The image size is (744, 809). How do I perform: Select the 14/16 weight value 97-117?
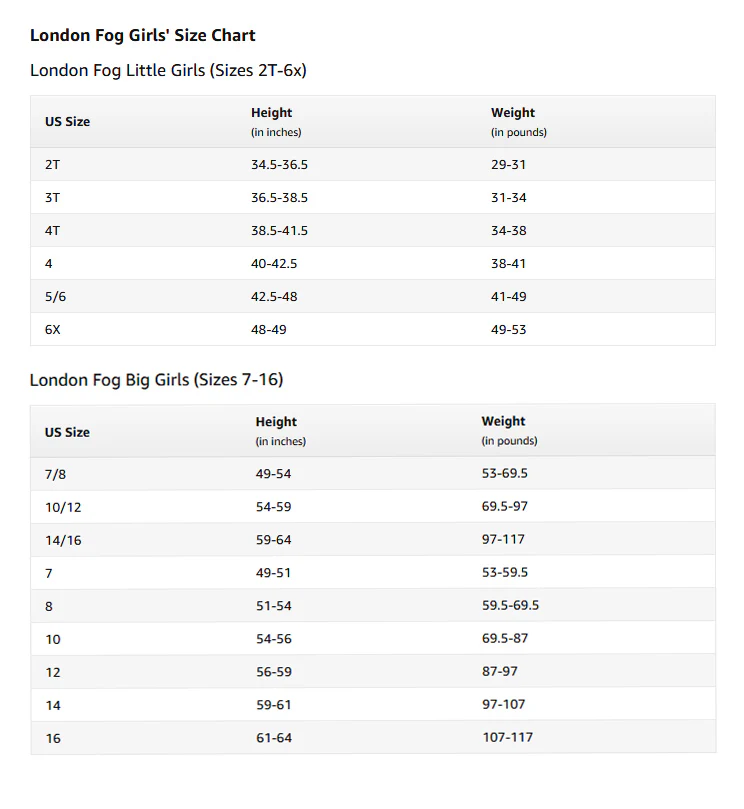pos(503,539)
